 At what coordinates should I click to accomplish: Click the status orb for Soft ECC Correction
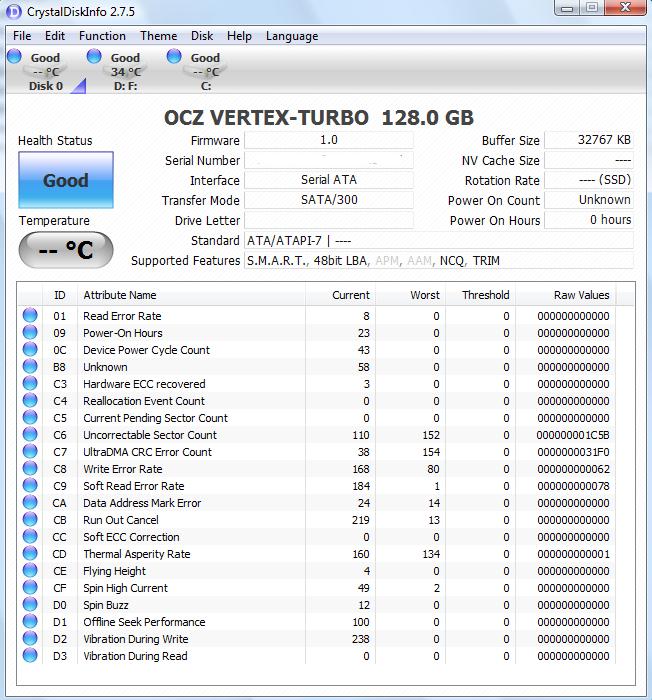(x=30, y=536)
